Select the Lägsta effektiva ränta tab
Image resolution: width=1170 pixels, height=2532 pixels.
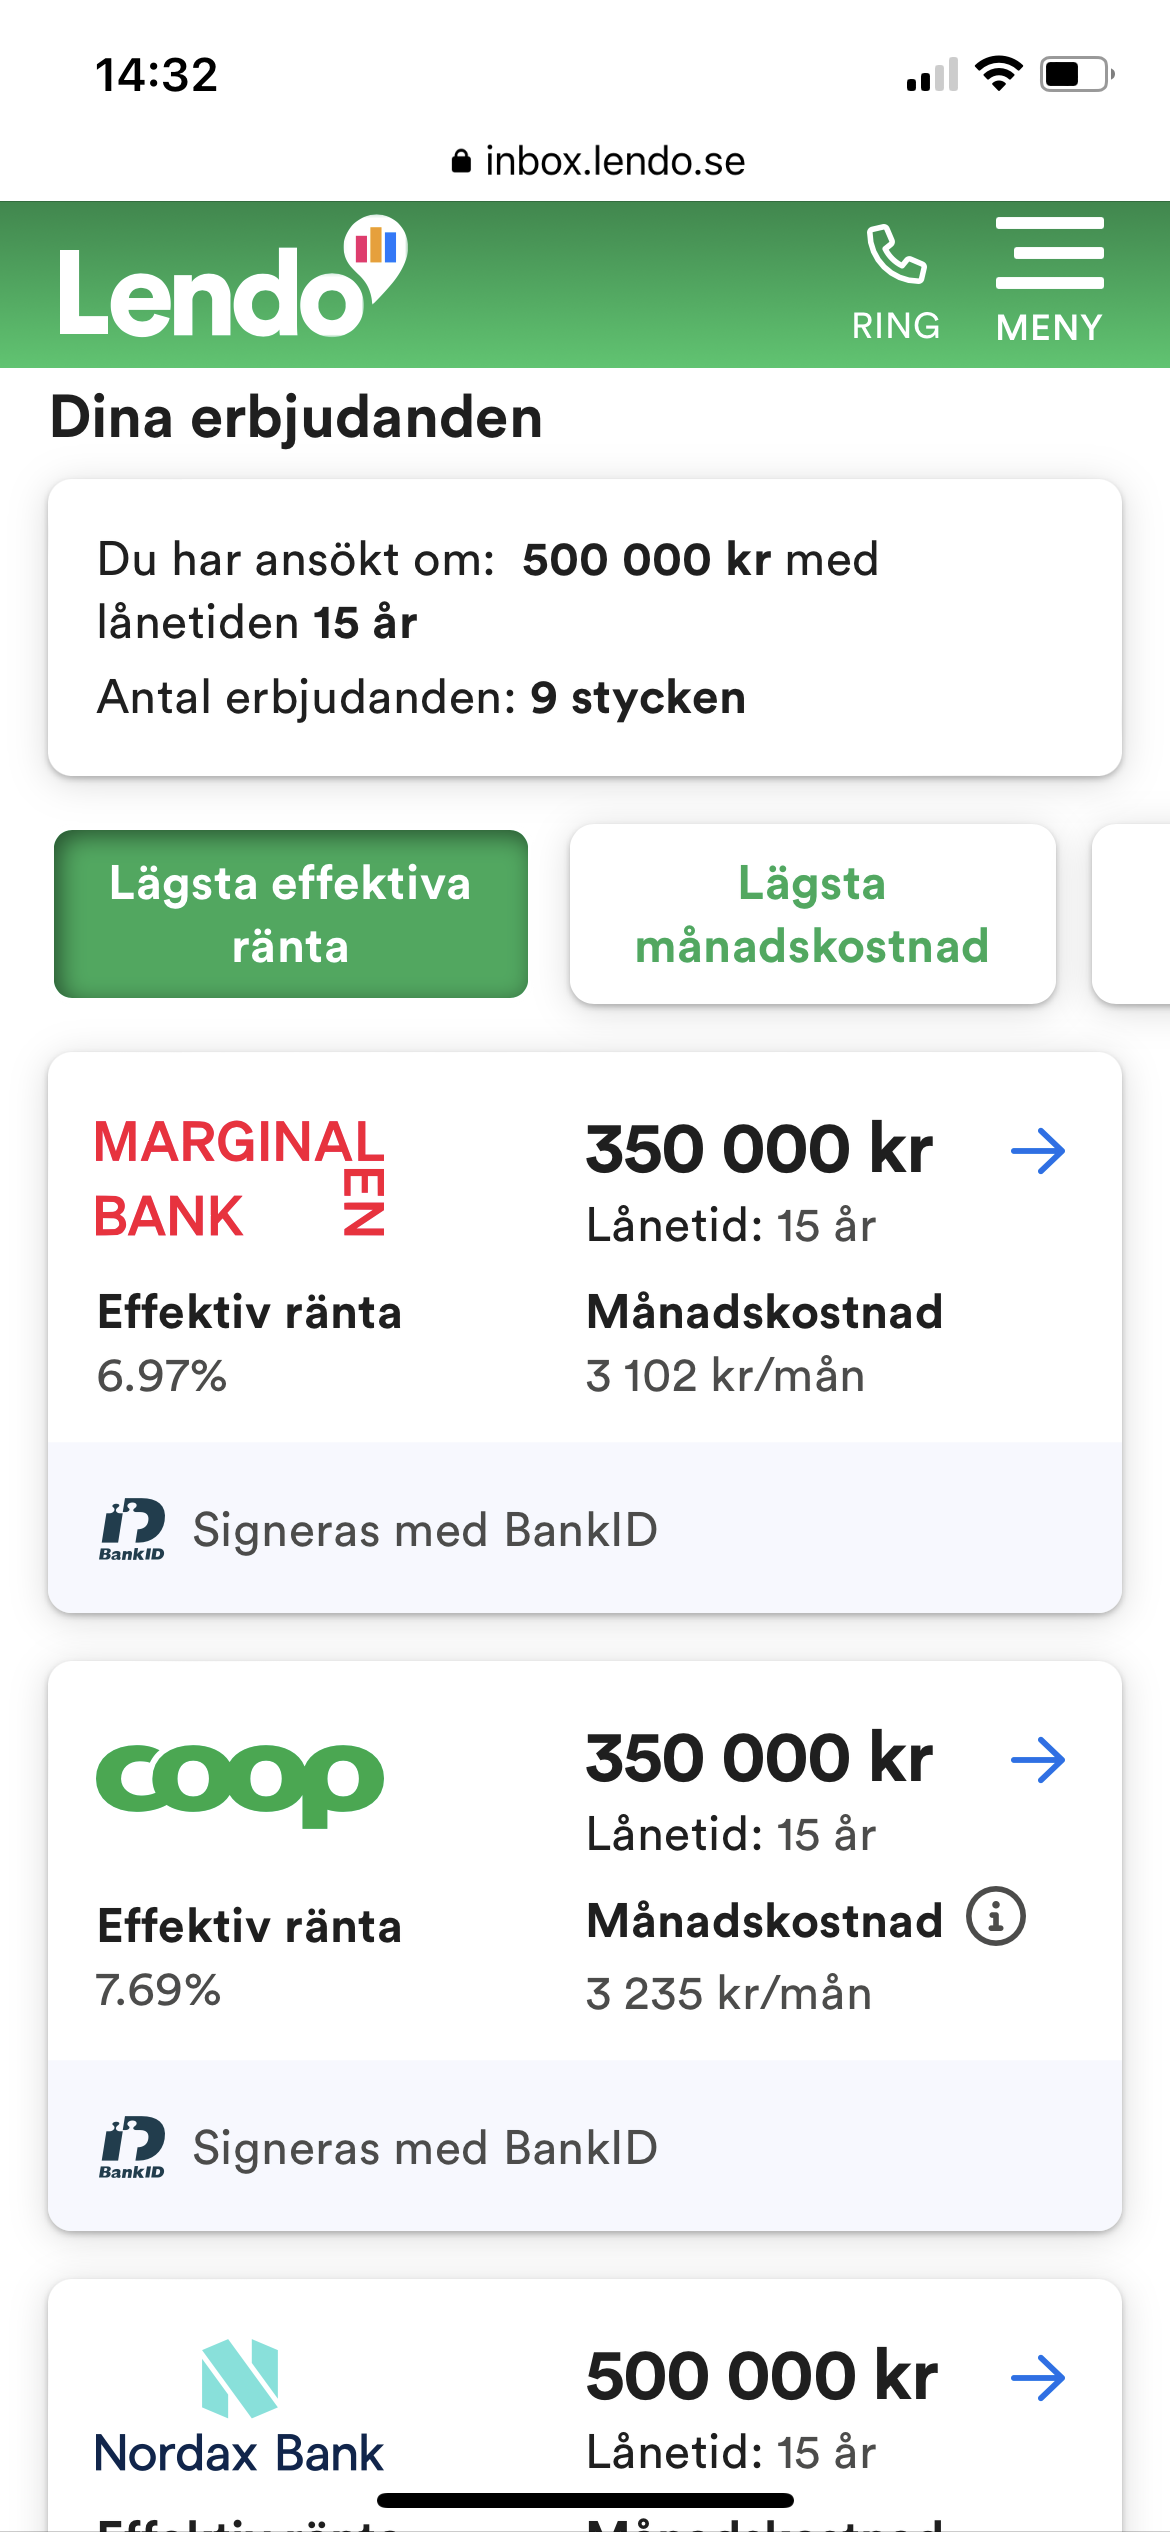tap(291, 914)
